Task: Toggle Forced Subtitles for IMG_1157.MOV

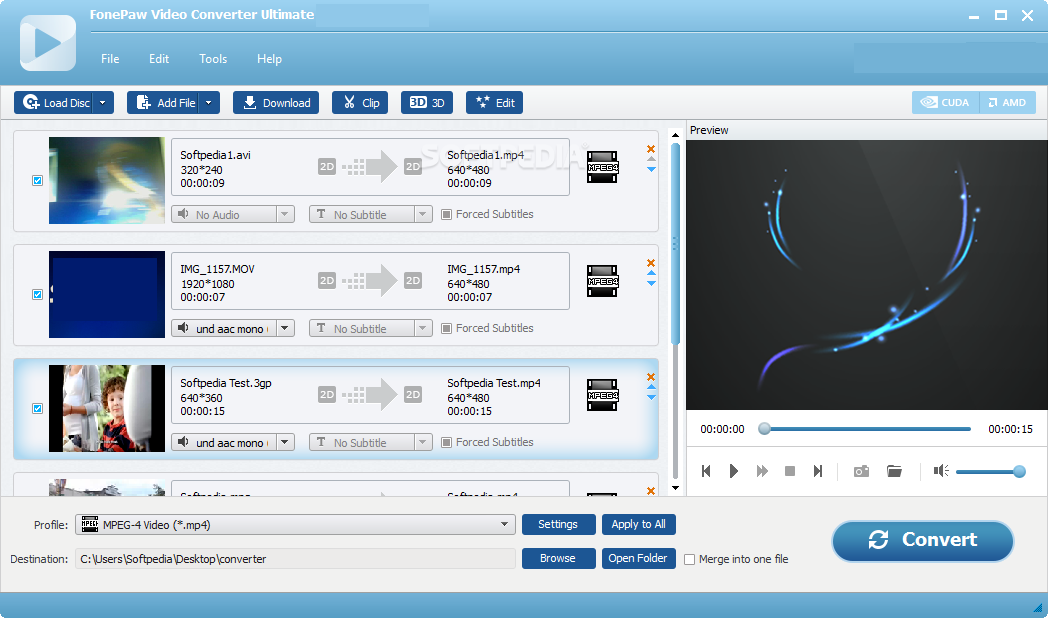Action: (x=446, y=329)
